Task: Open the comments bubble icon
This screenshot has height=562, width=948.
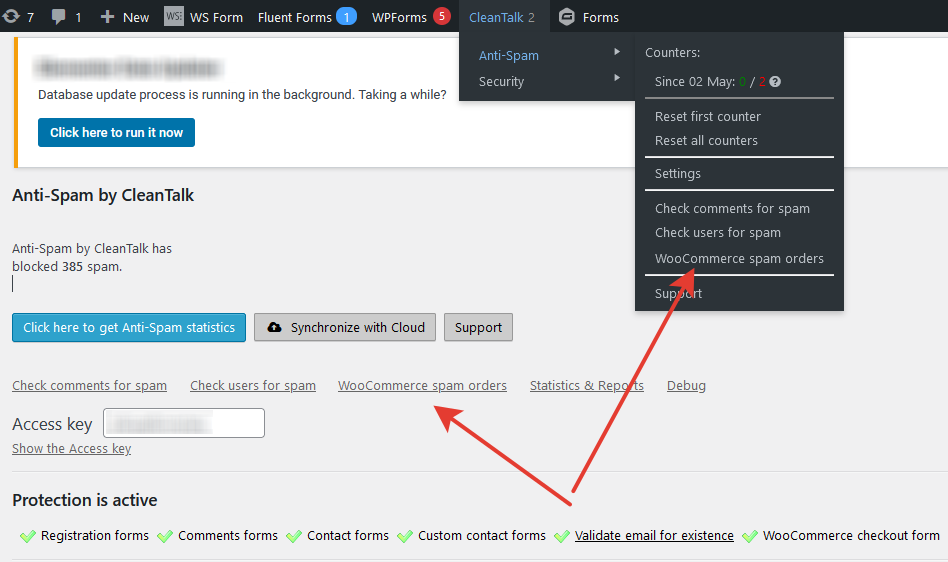Action: [x=59, y=17]
